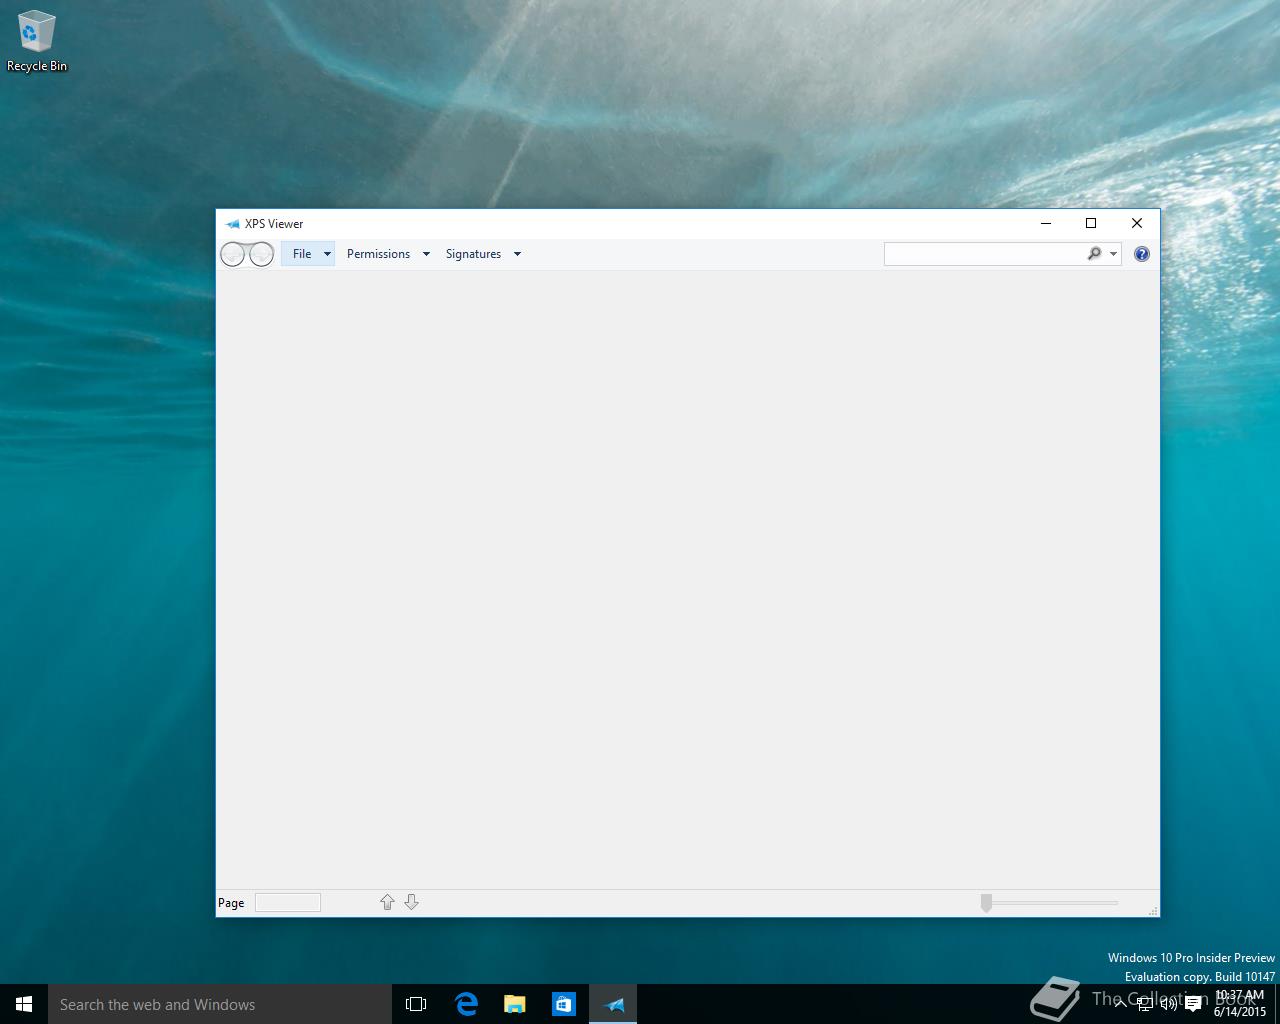
Task: Open Task View from the taskbar
Action: [x=416, y=1004]
